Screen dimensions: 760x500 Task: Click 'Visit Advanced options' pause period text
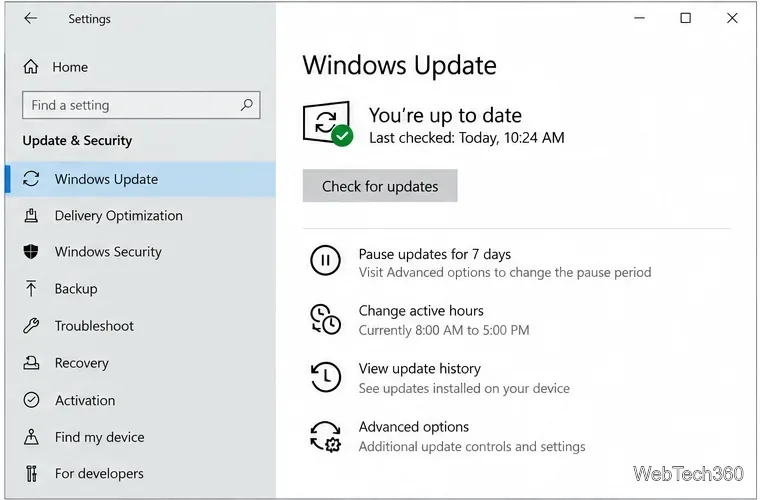click(505, 272)
